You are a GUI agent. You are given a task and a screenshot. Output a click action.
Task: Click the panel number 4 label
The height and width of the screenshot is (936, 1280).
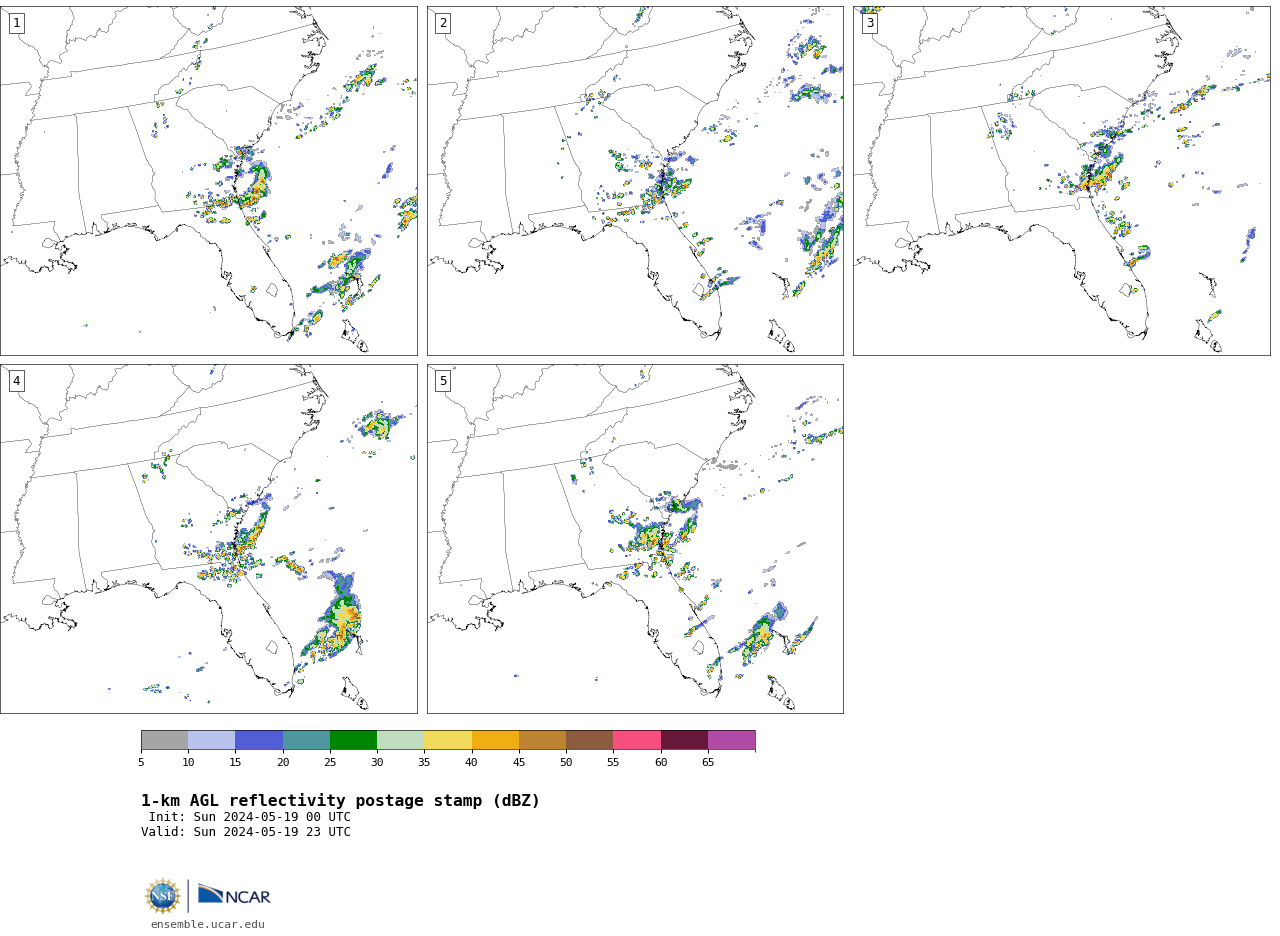[x=16, y=381]
